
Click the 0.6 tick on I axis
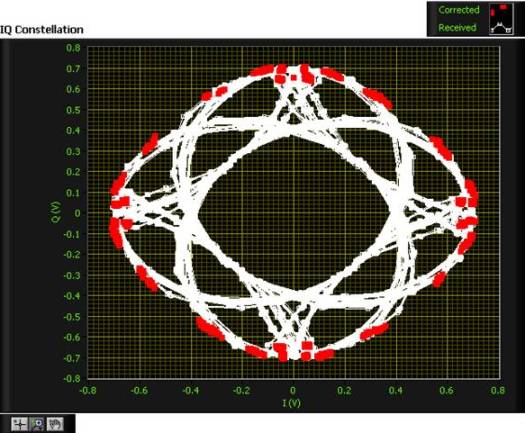447,390
